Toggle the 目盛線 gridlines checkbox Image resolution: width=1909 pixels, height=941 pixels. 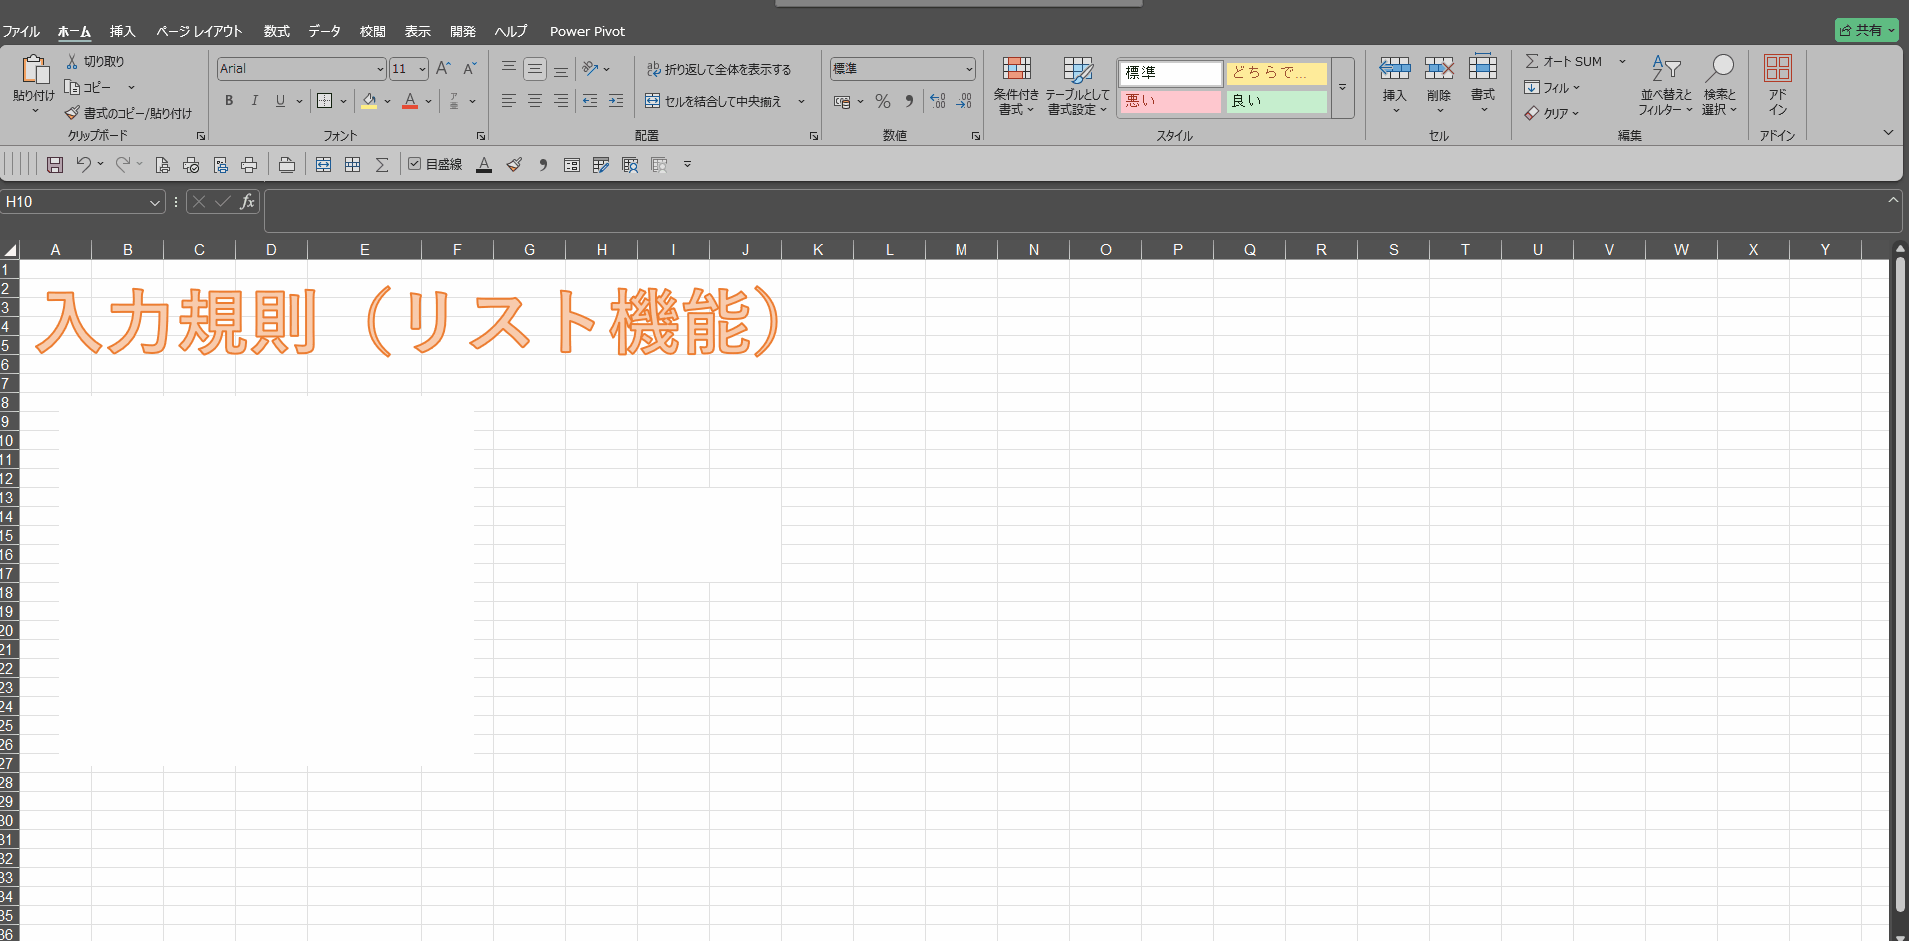pyautogui.click(x=415, y=164)
